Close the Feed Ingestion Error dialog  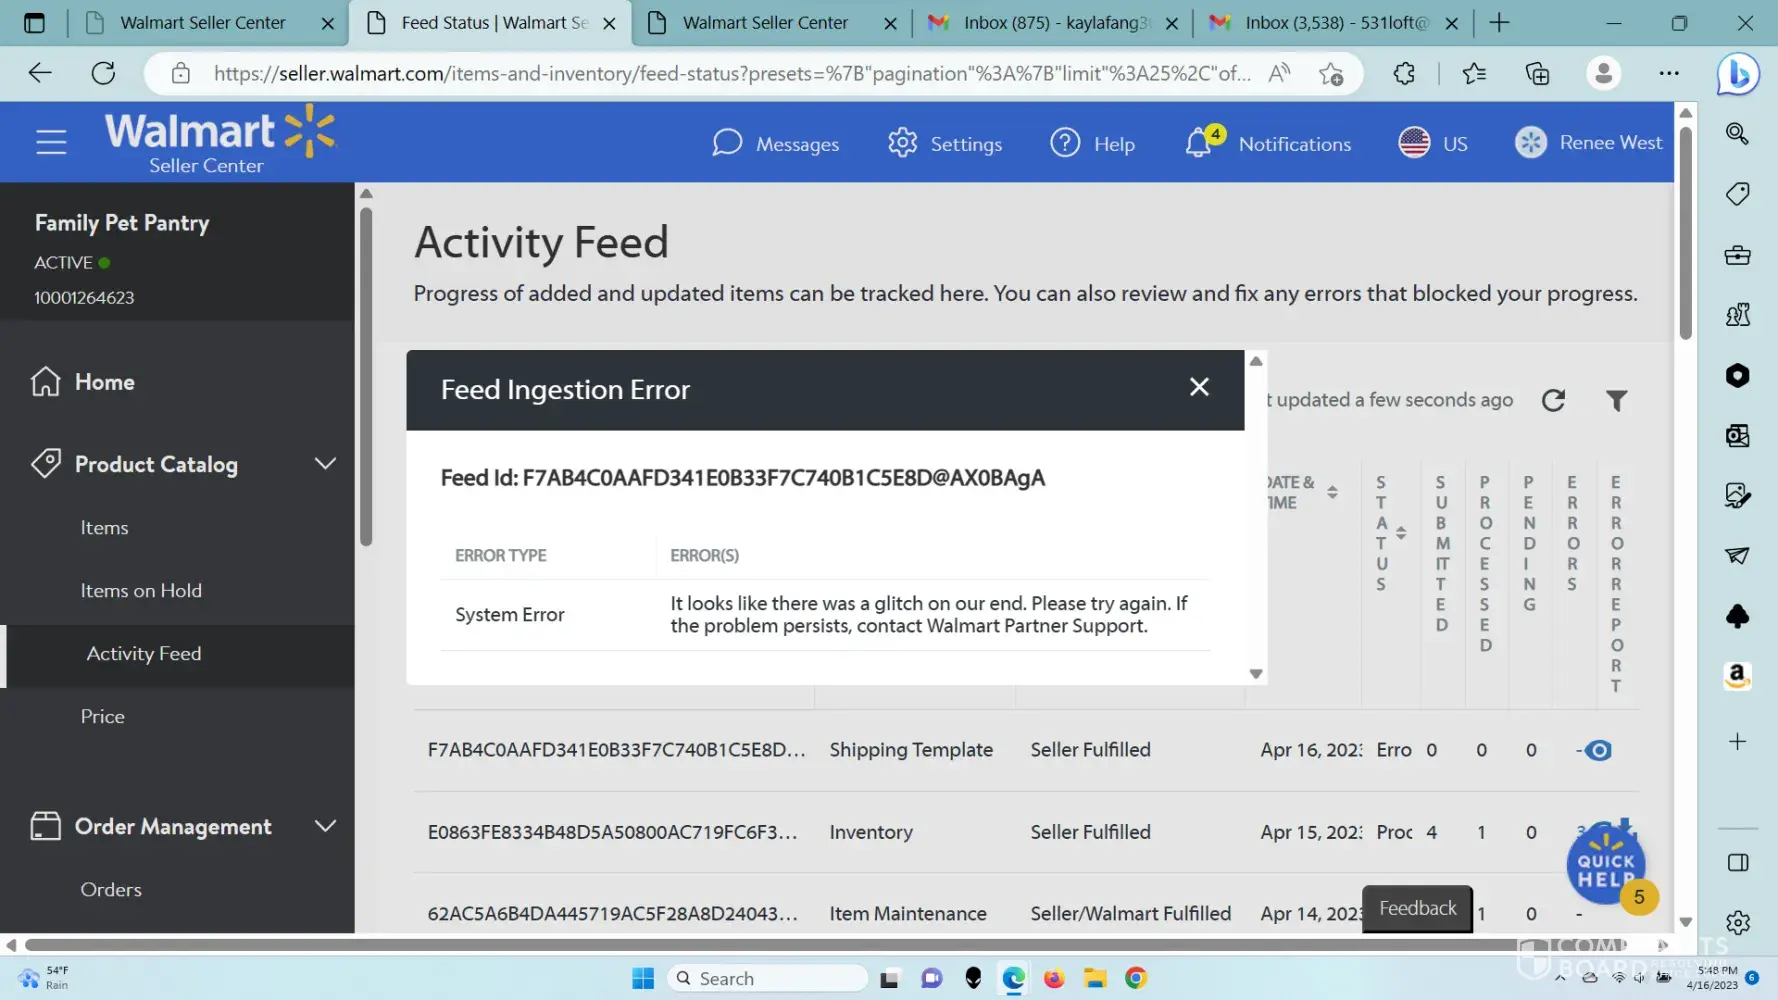pos(1199,388)
